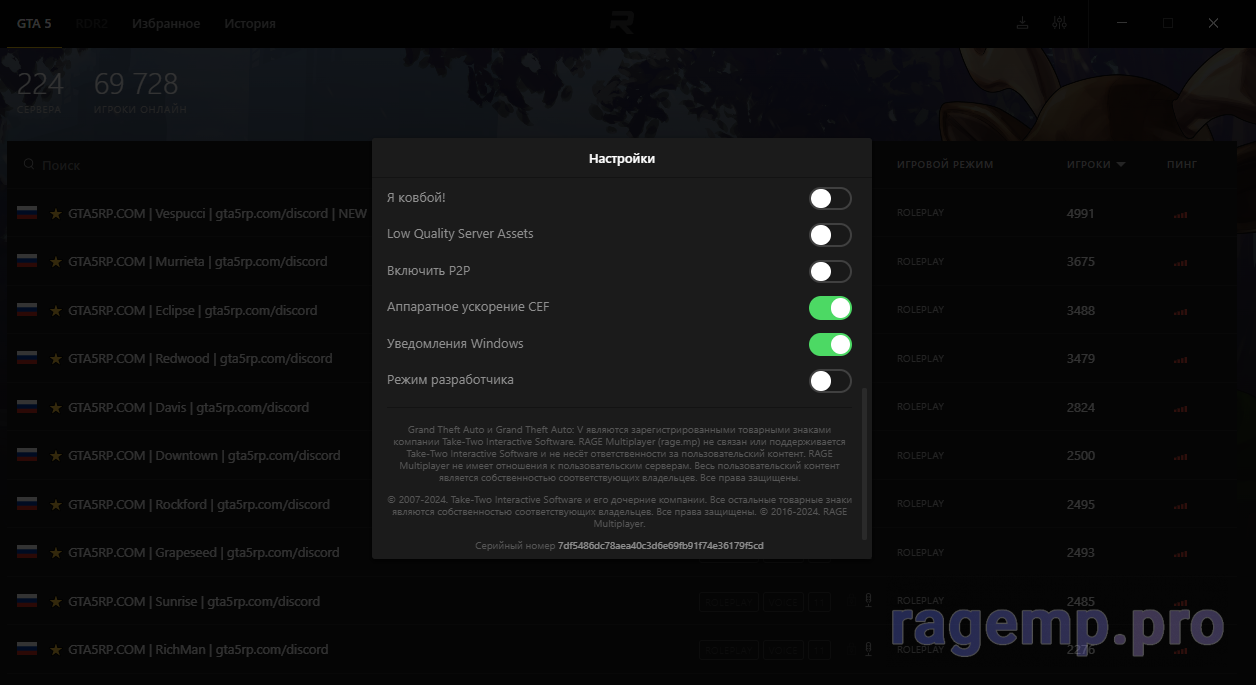Toggle the 'Я ковбой!' switch
The image size is (1256, 685).
(830, 198)
